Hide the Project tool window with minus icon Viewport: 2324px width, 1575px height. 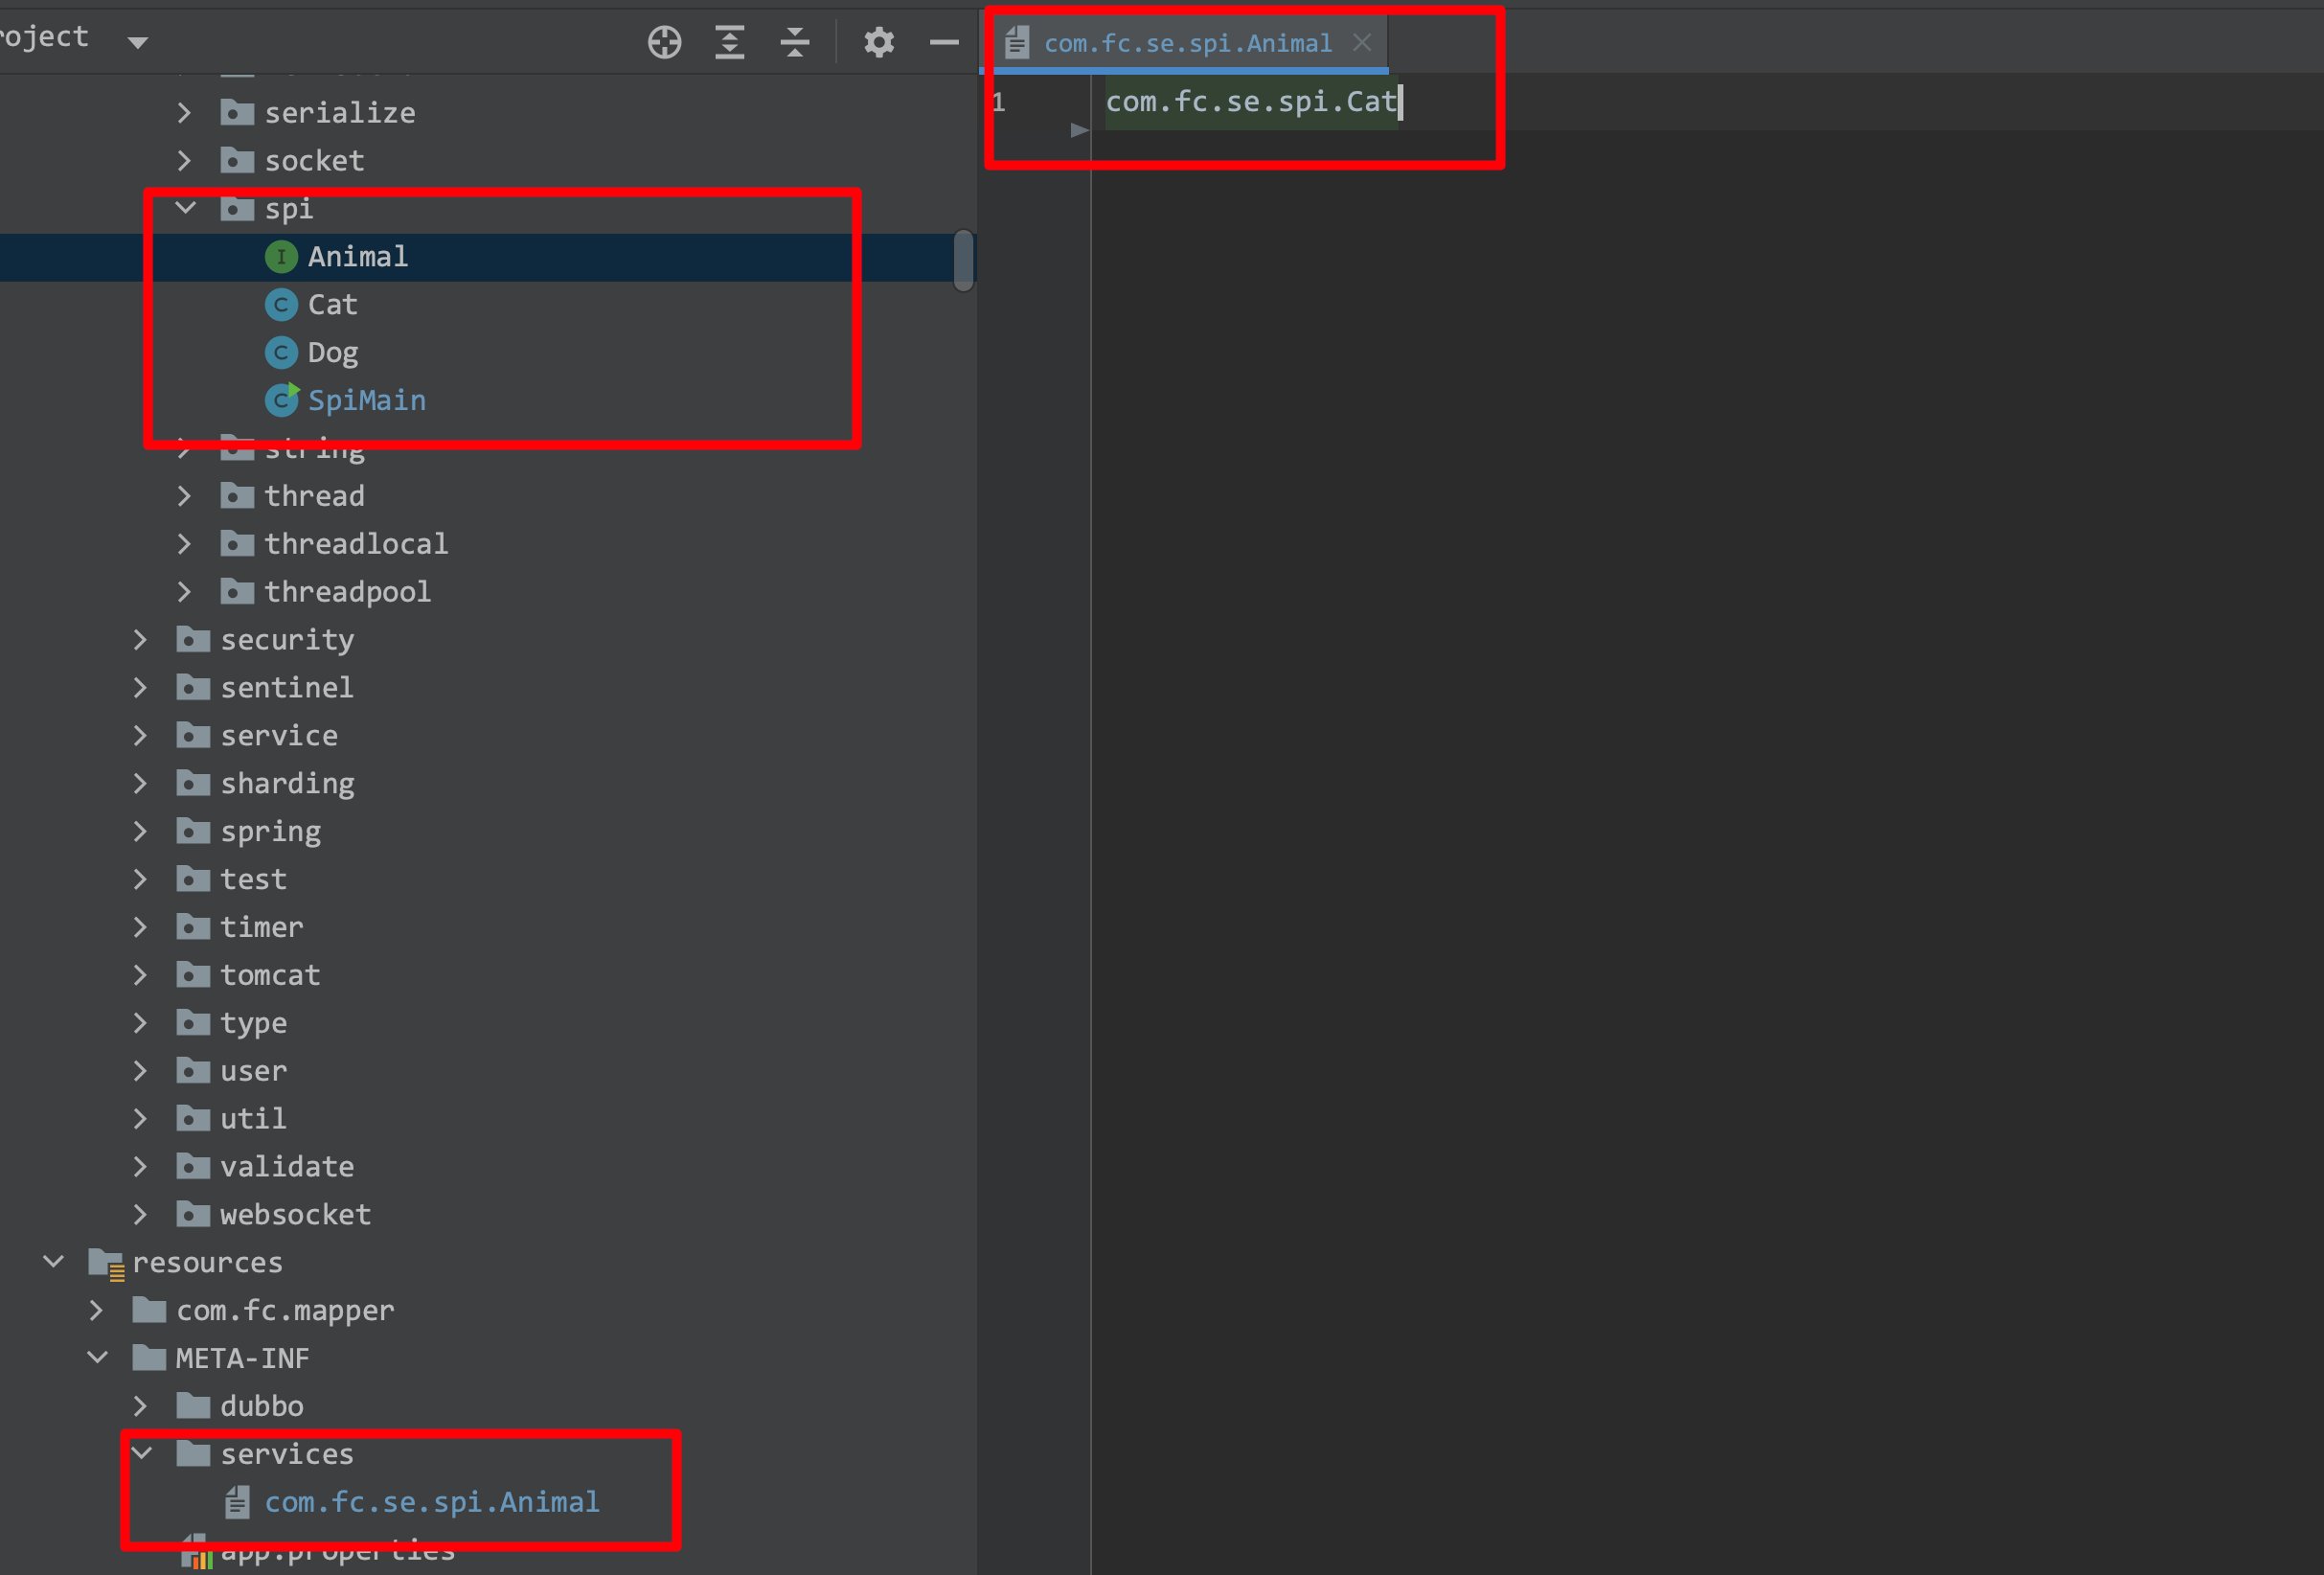[944, 42]
